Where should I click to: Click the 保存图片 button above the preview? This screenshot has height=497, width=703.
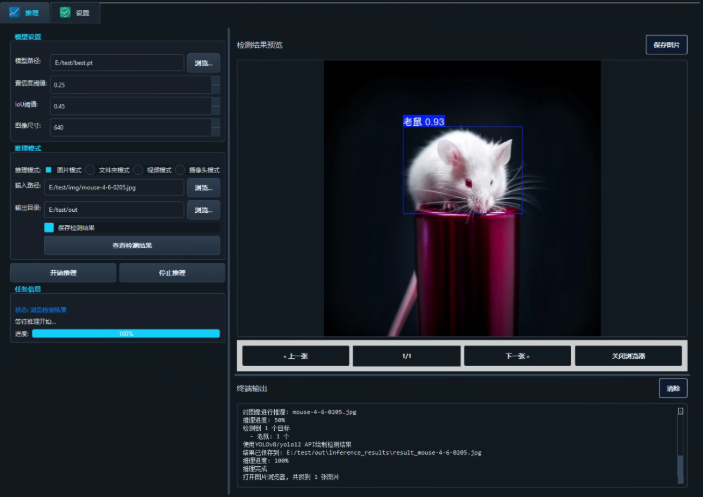(666, 45)
